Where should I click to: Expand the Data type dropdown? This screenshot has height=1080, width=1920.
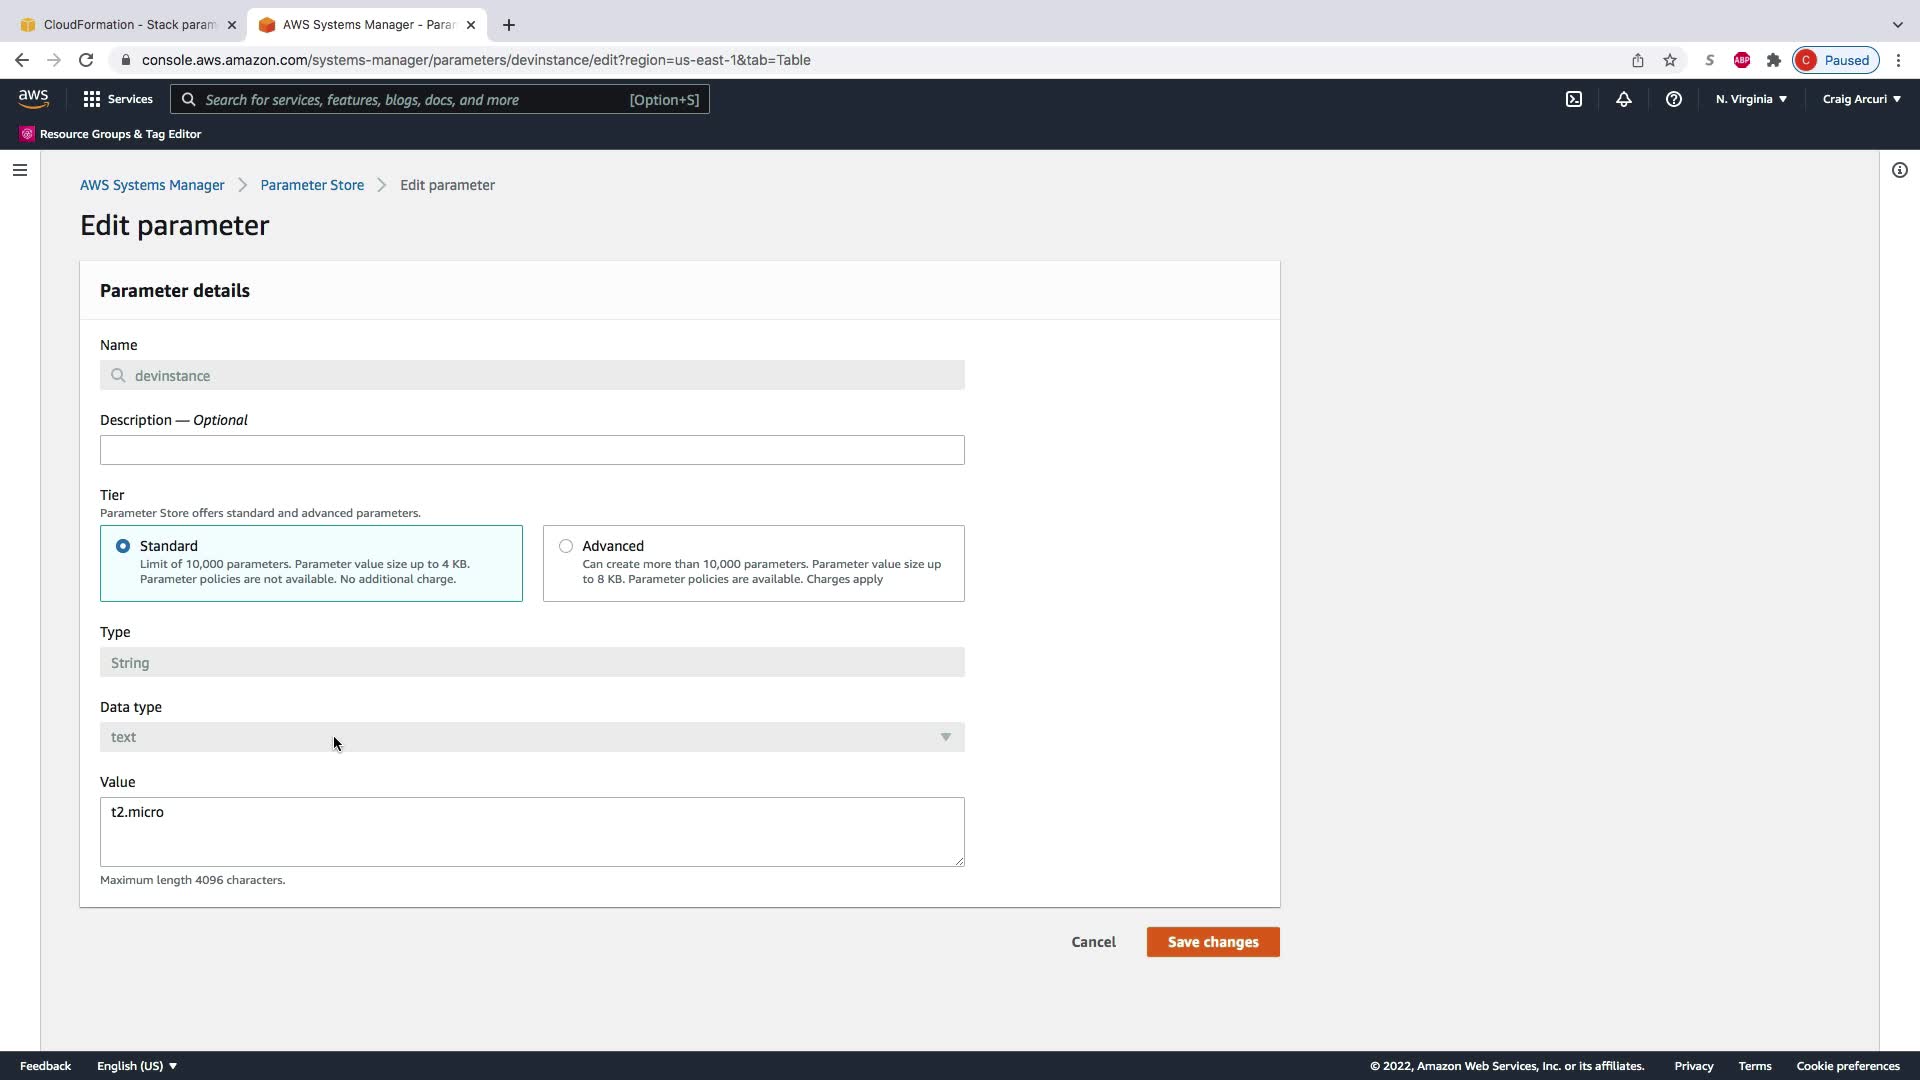click(x=532, y=737)
